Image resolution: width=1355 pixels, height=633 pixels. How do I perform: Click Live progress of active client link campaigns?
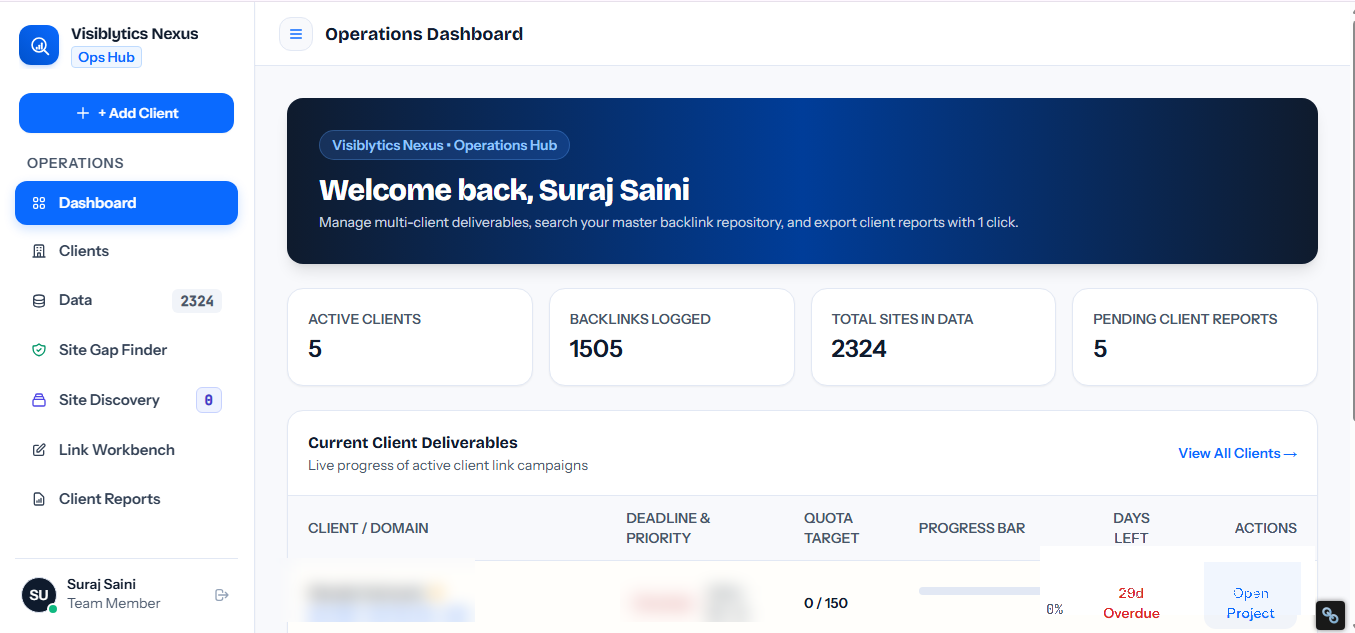pos(448,465)
